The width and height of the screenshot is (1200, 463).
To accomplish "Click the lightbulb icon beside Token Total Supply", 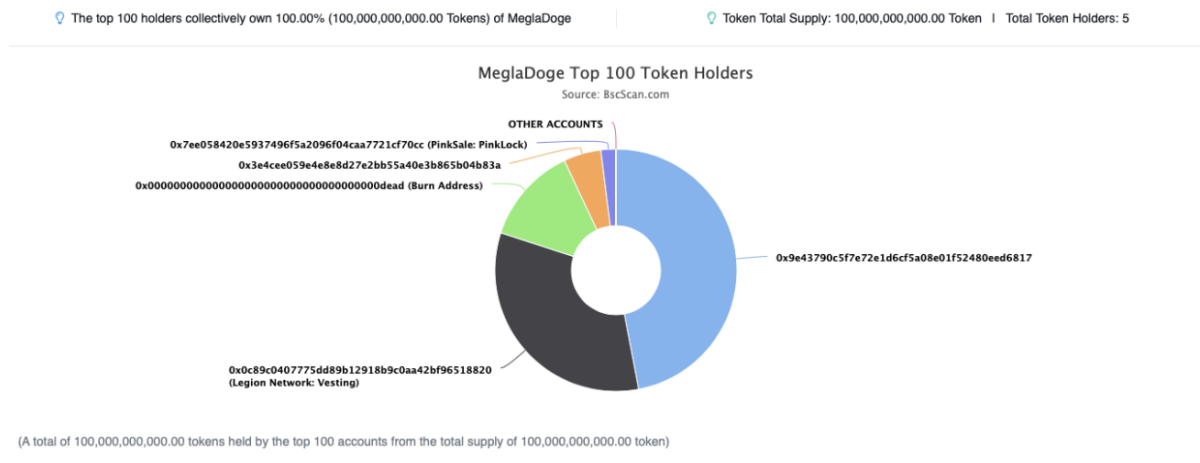I will click(x=712, y=18).
